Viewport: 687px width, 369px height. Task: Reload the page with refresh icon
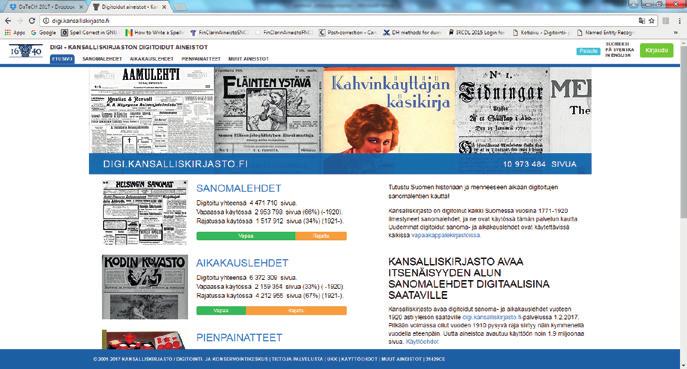[32, 21]
